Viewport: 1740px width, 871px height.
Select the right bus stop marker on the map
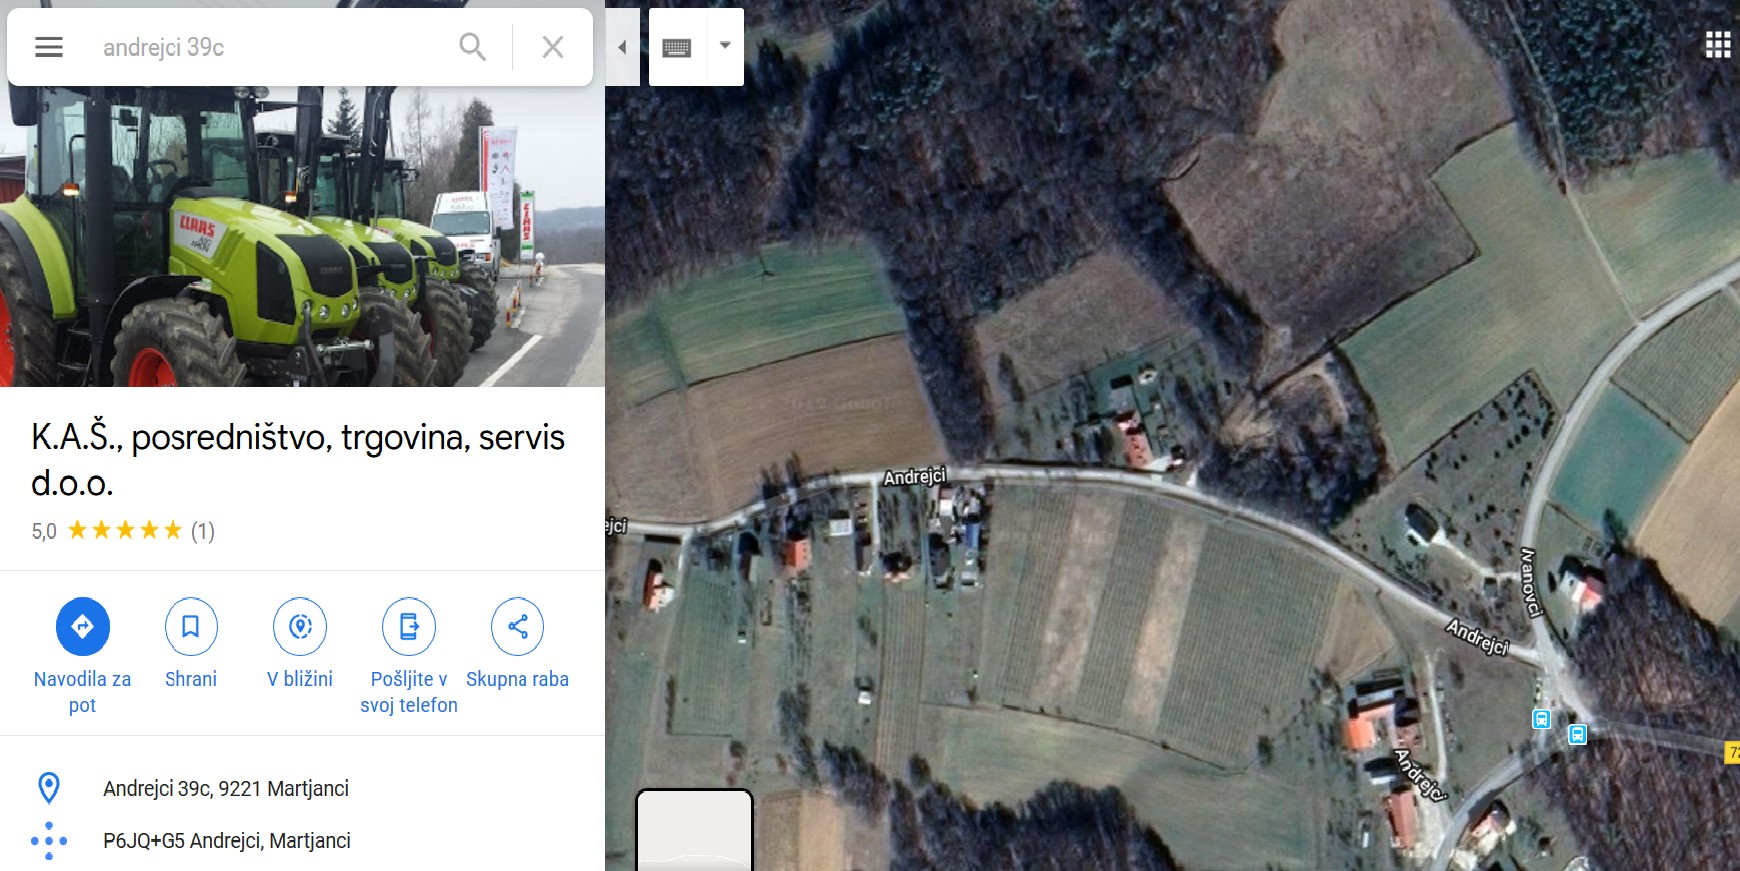[1577, 735]
